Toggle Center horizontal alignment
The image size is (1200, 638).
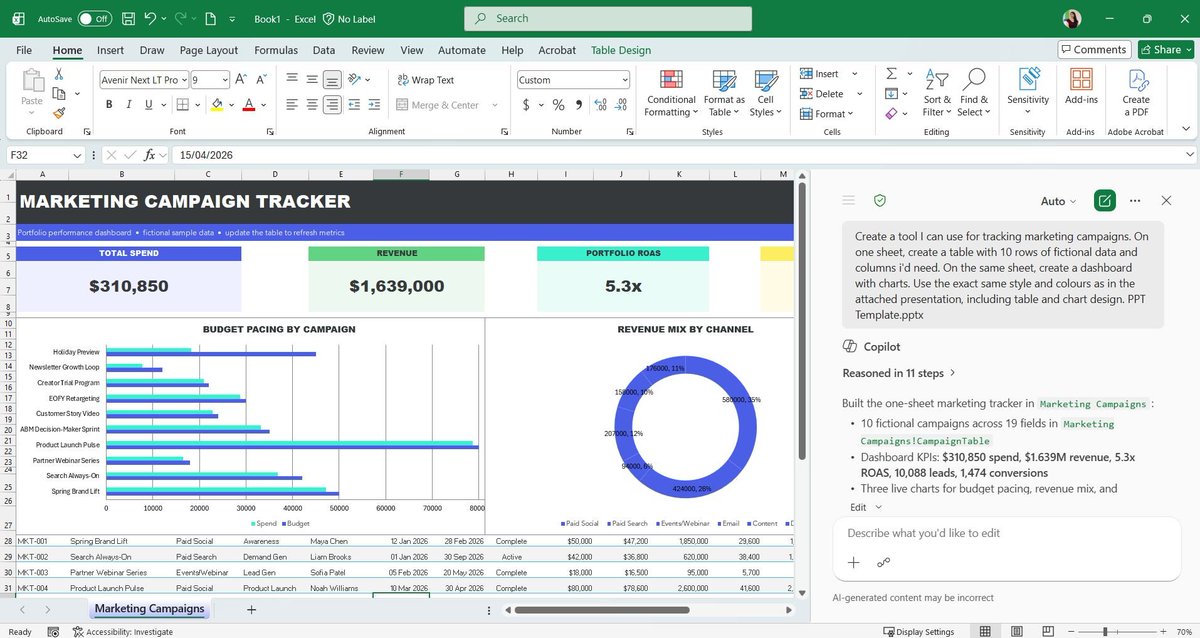(x=312, y=105)
